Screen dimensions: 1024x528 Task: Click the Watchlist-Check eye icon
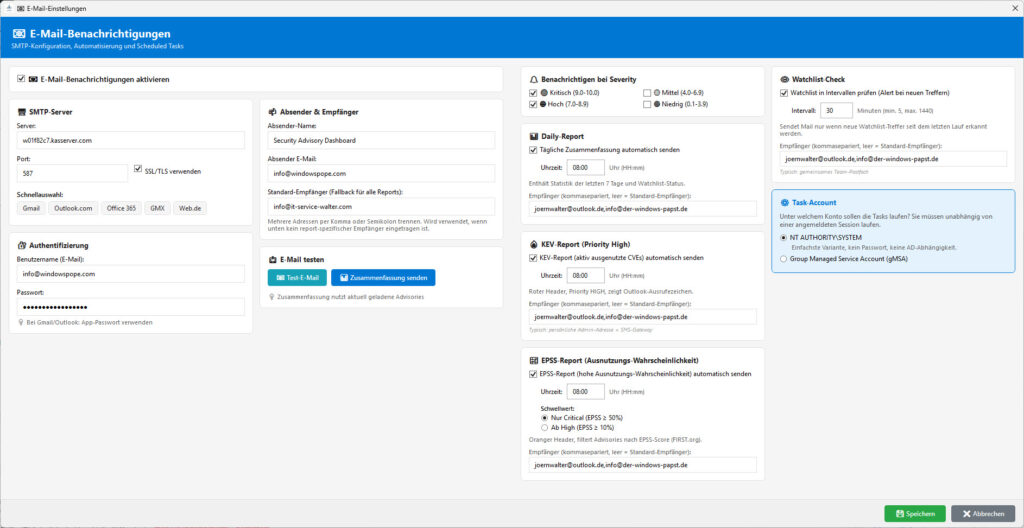pos(784,79)
